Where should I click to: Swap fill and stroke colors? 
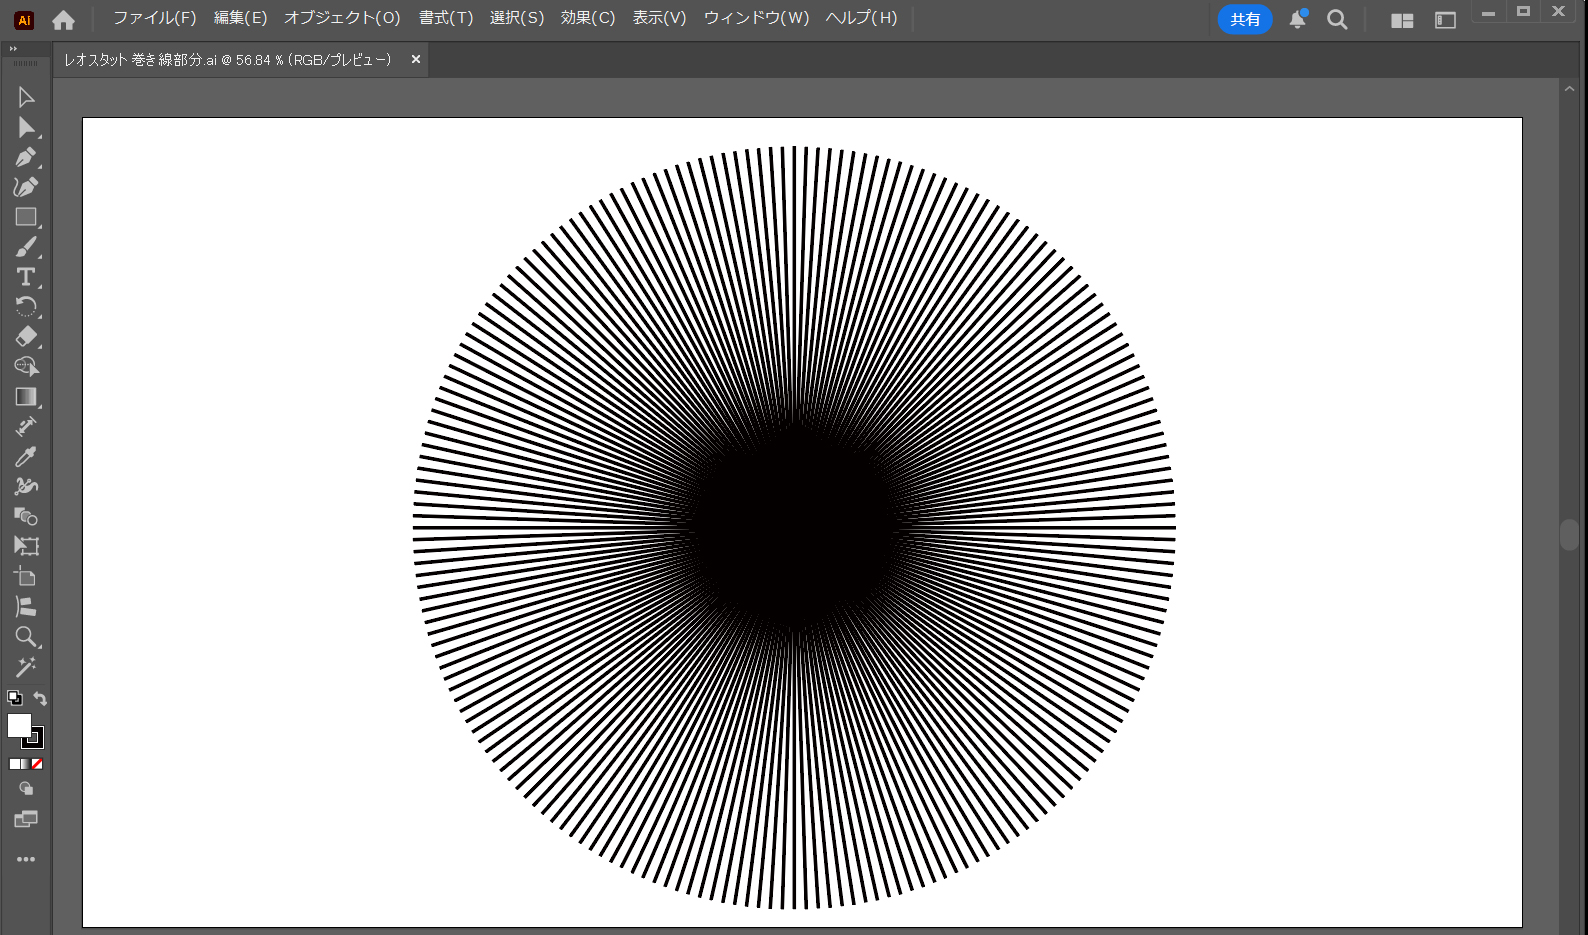(40, 698)
